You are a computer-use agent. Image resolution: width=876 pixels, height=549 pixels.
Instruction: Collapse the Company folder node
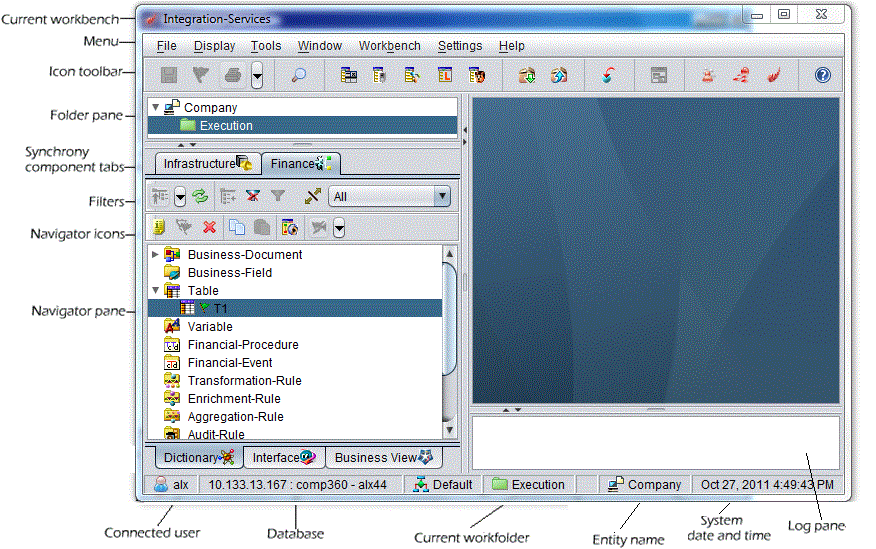pos(155,107)
